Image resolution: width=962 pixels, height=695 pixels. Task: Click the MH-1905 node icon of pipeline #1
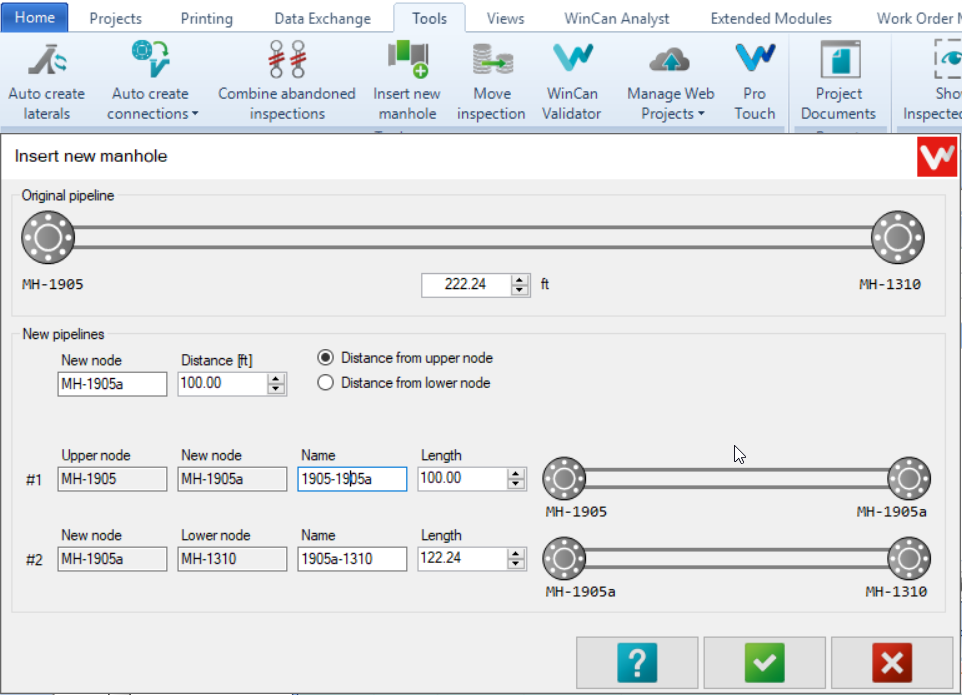click(564, 478)
